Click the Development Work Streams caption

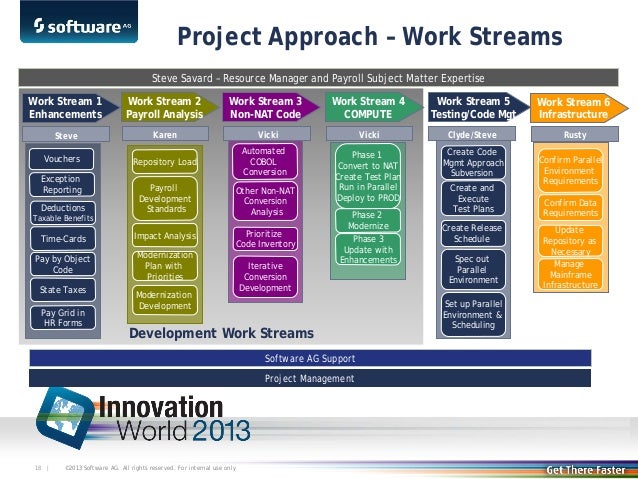pyautogui.click(x=221, y=333)
